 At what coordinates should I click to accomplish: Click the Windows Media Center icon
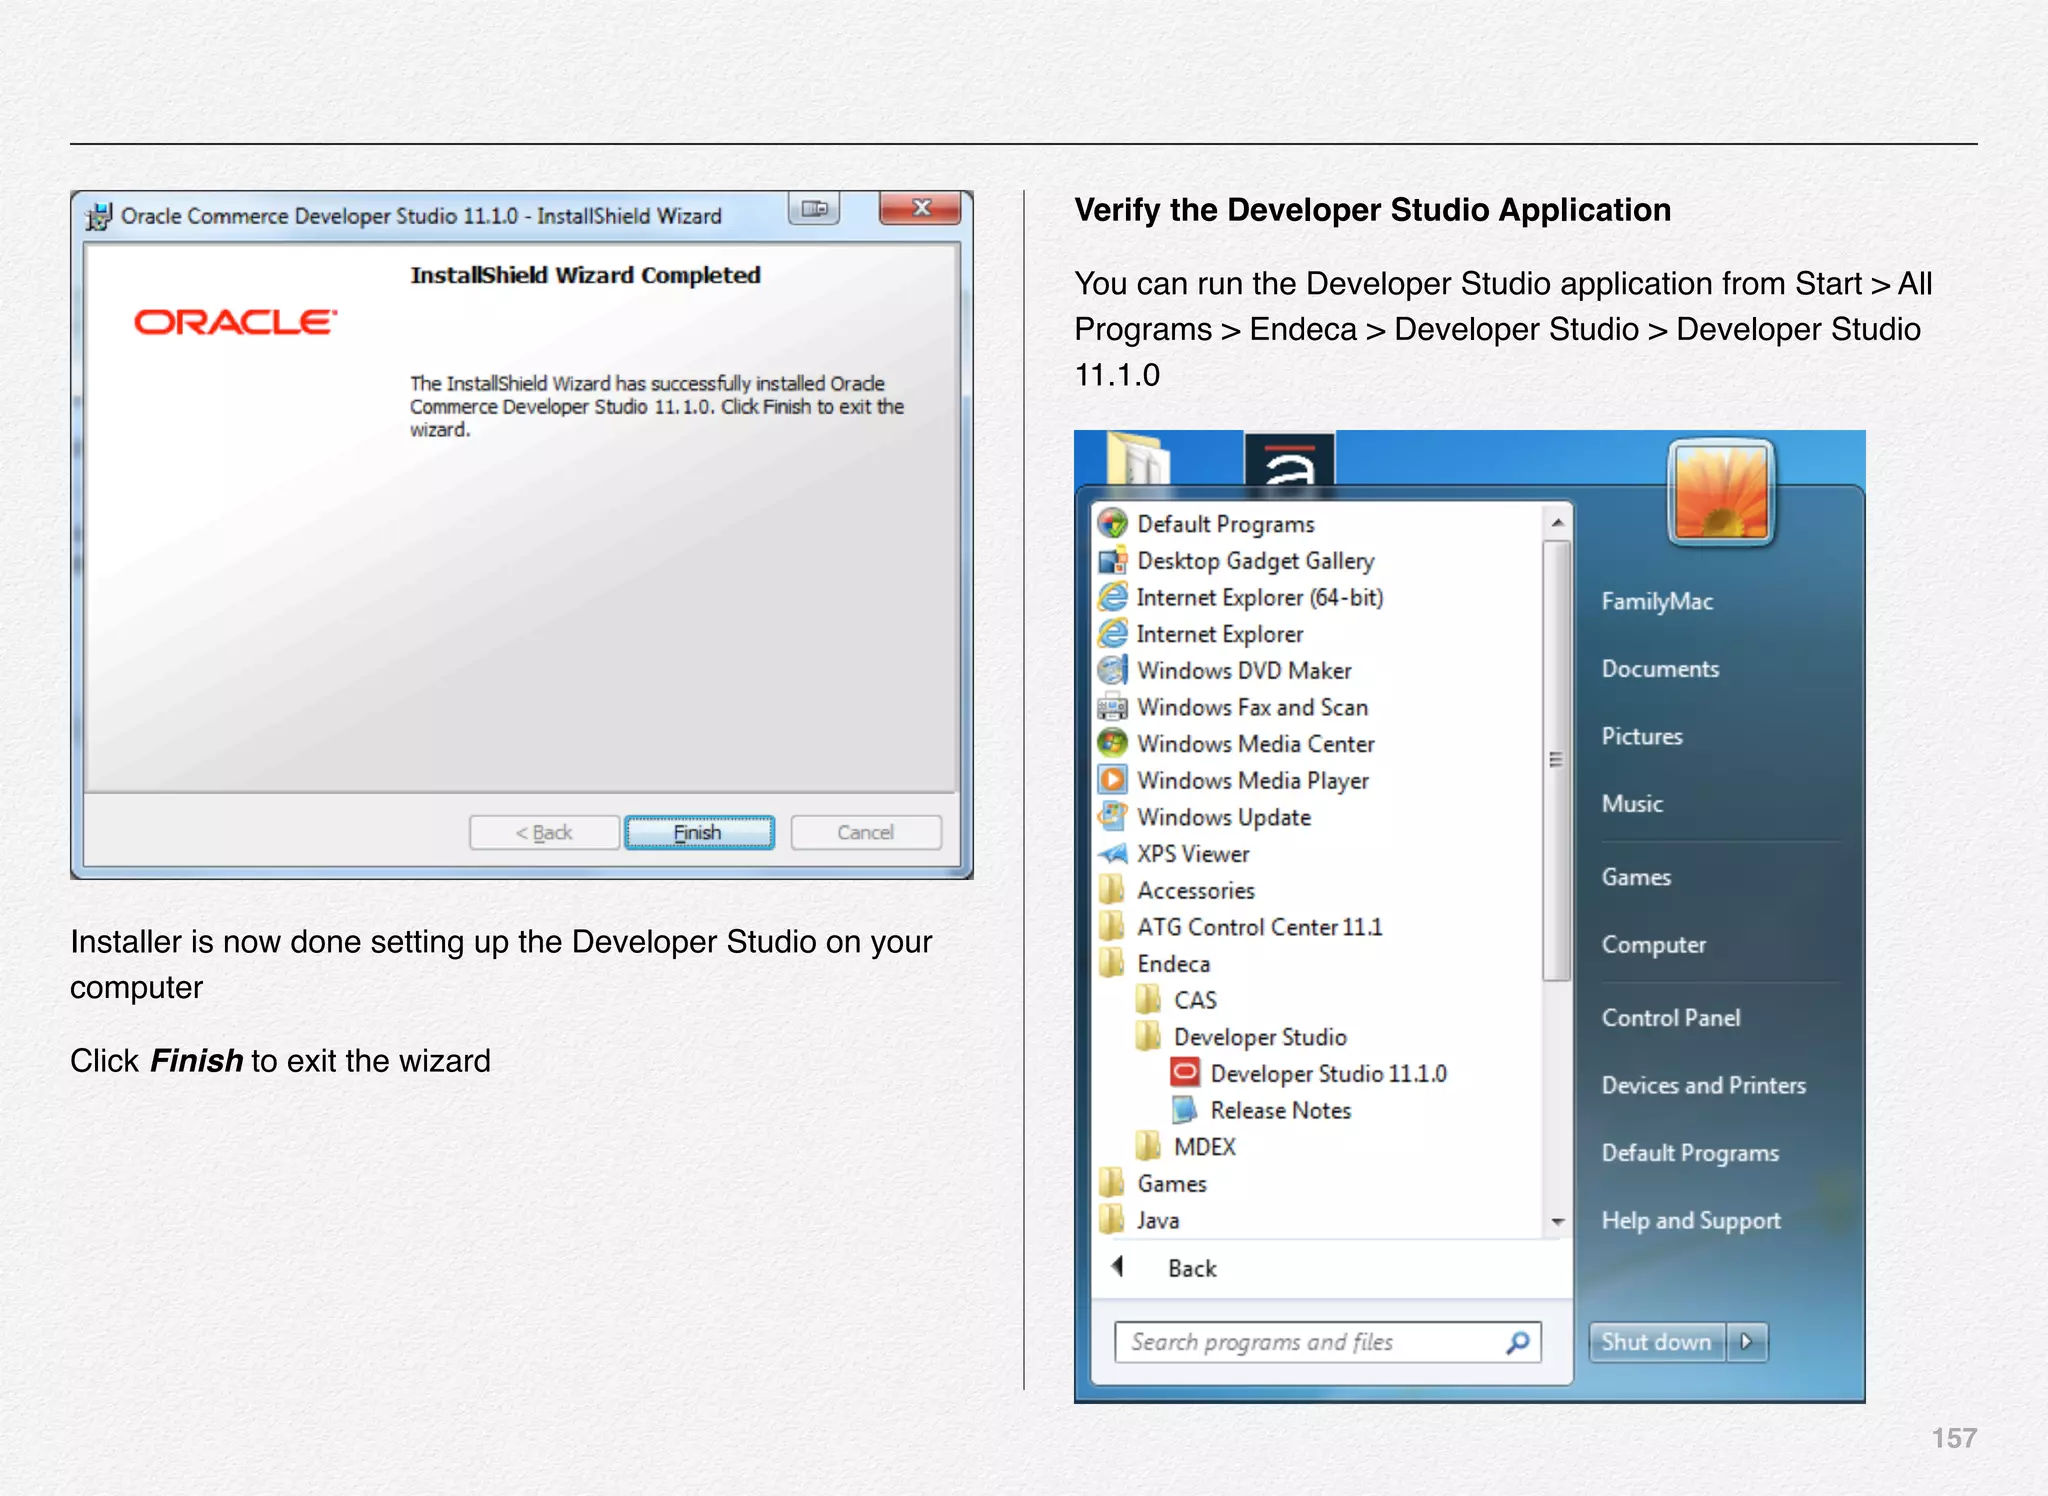point(1112,743)
